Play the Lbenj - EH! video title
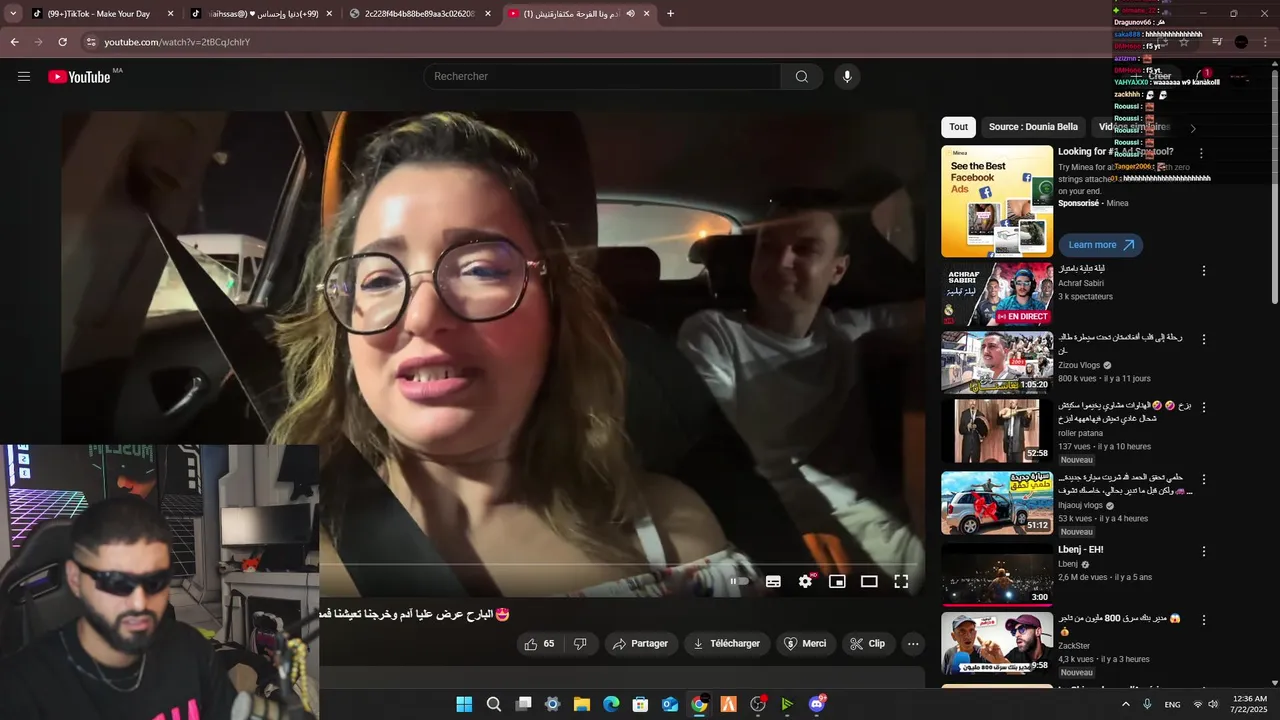Screen dimensions: 1280x720 tap(1081, 550)
